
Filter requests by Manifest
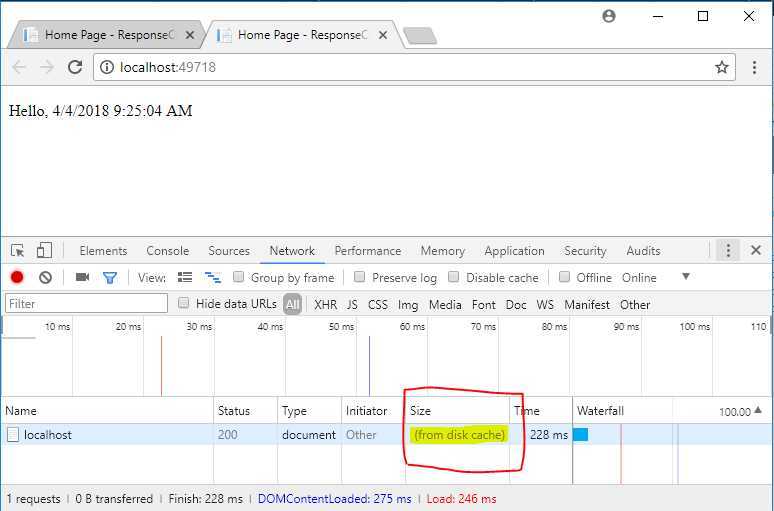pyautogui.click(x=587, y=305)
